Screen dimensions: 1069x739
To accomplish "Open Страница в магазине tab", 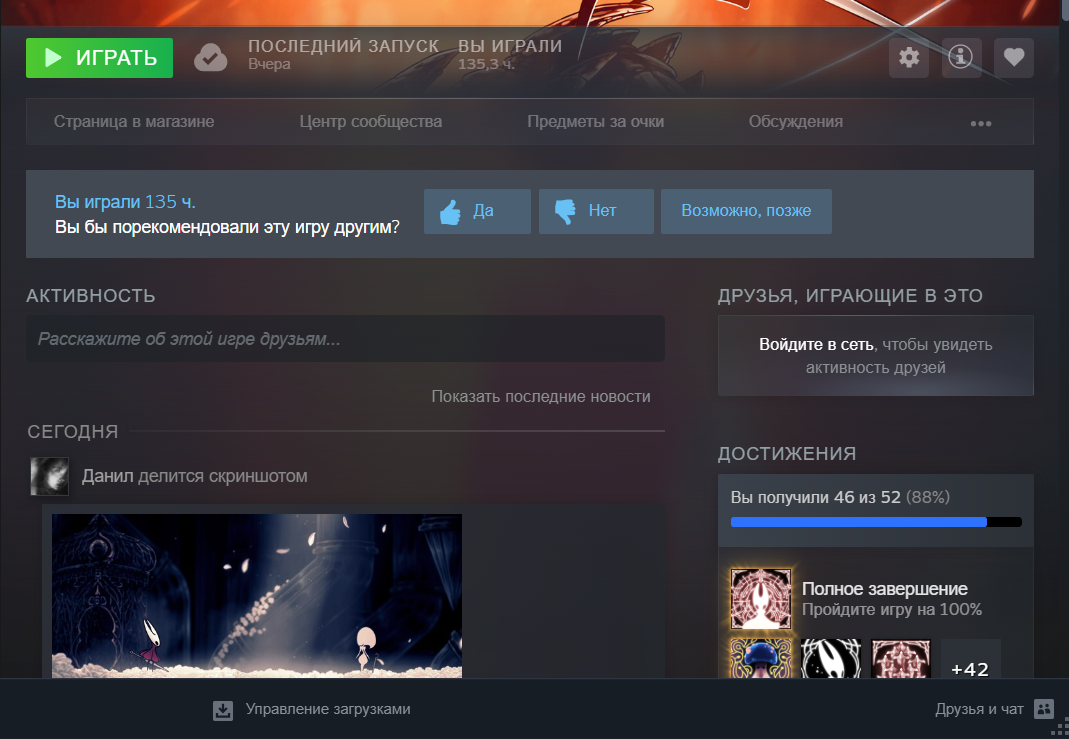I will (134, 122).
